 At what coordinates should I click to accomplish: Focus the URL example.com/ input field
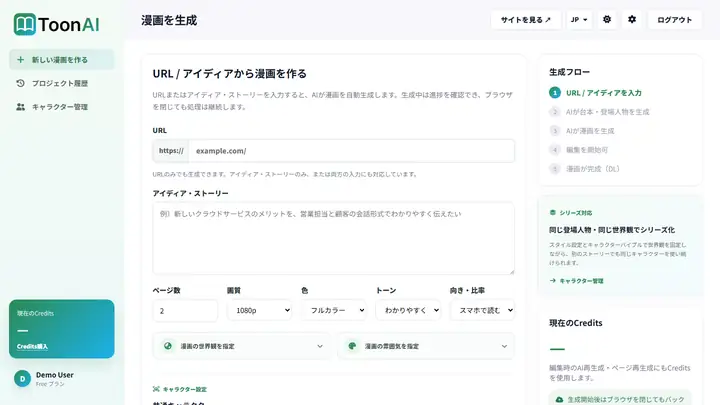coord(351,151)
